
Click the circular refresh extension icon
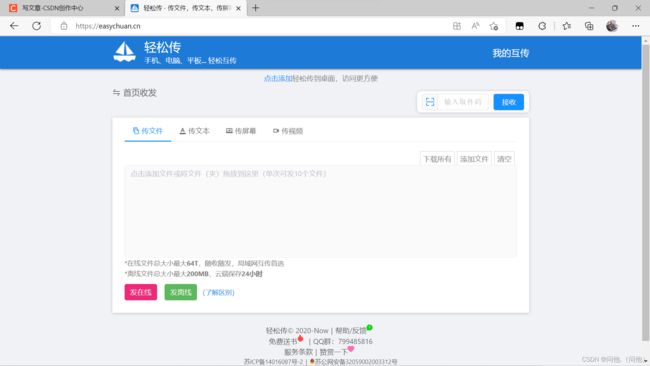click(542, 26)
